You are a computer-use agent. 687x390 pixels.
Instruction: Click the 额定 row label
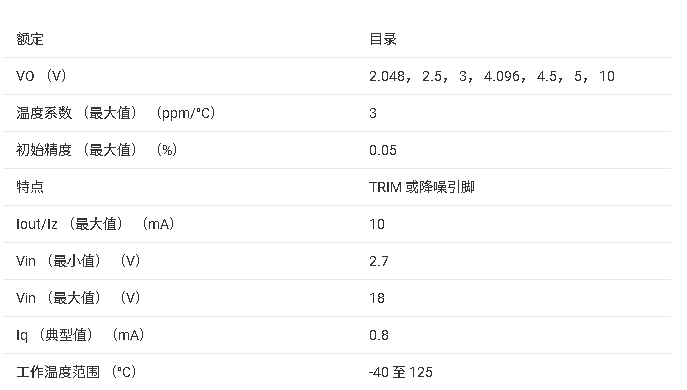pyautogui.click(x=30, y=39)
